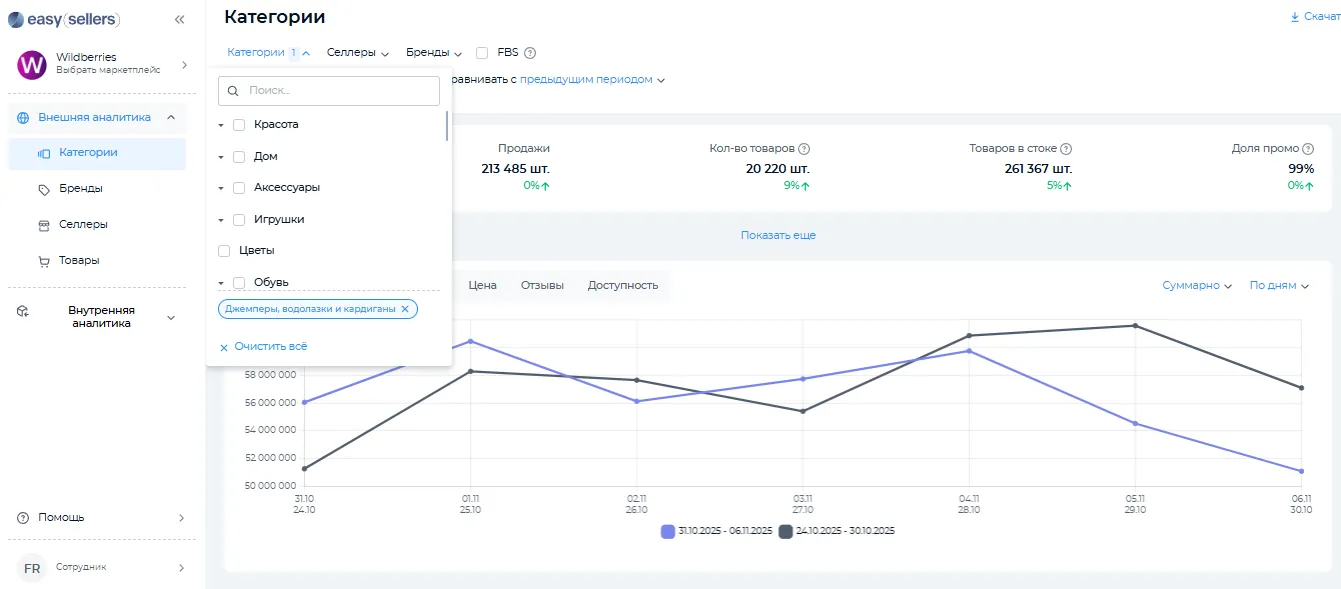The height and width of the screenshot is (589, 1341).
Task: Open the Селлеры filter dropdown
Action: (x=357, y=53)
